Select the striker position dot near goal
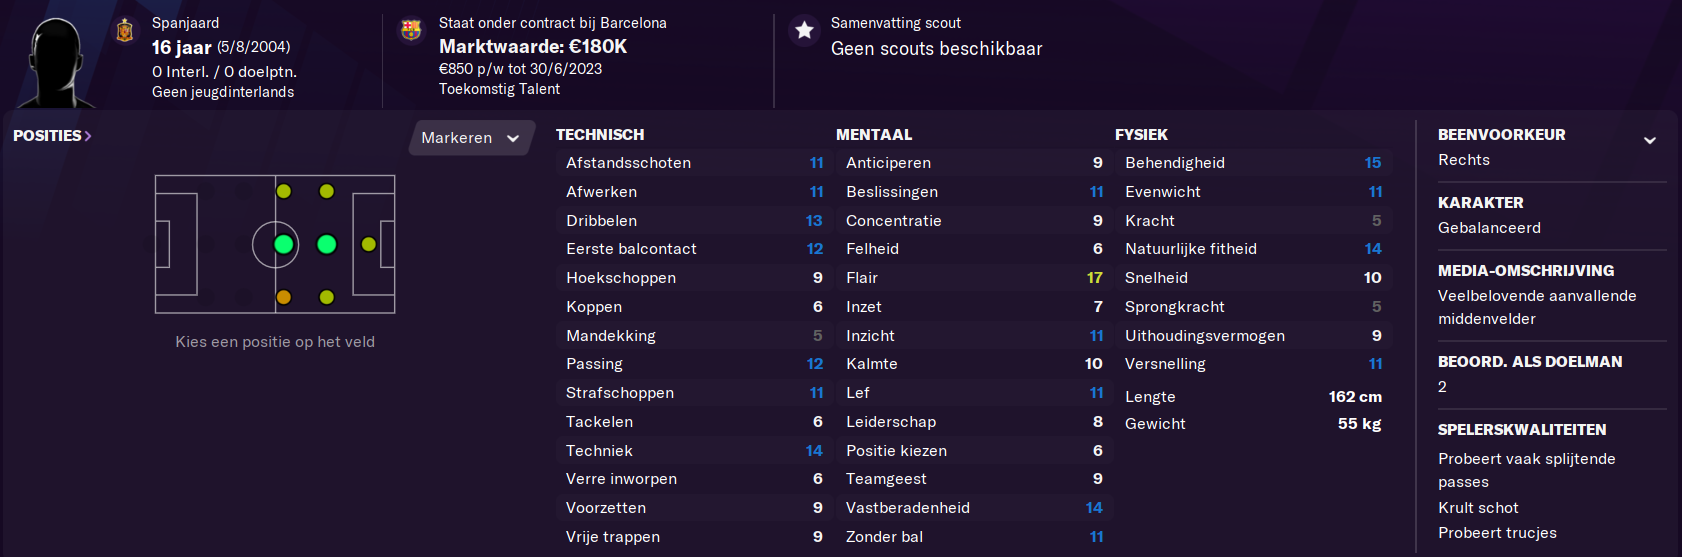Screen dimensions: 1682x557 coord(369,244)
